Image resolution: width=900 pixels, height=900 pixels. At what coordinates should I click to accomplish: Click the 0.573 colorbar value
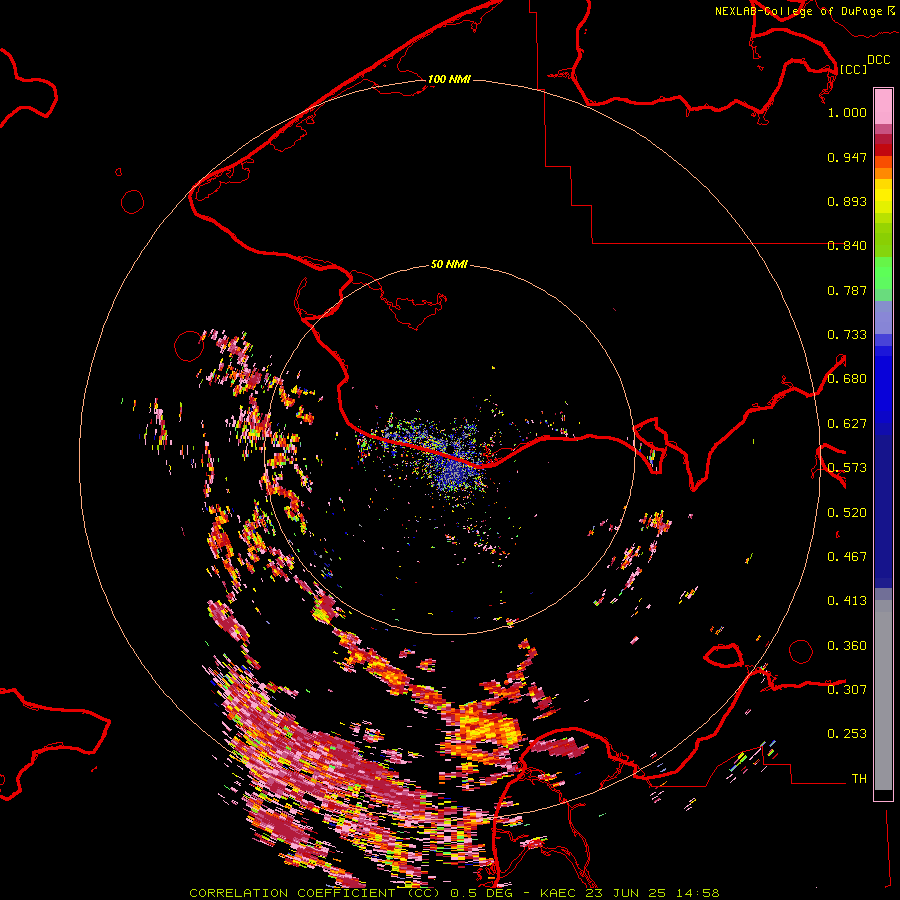point(847,468)
